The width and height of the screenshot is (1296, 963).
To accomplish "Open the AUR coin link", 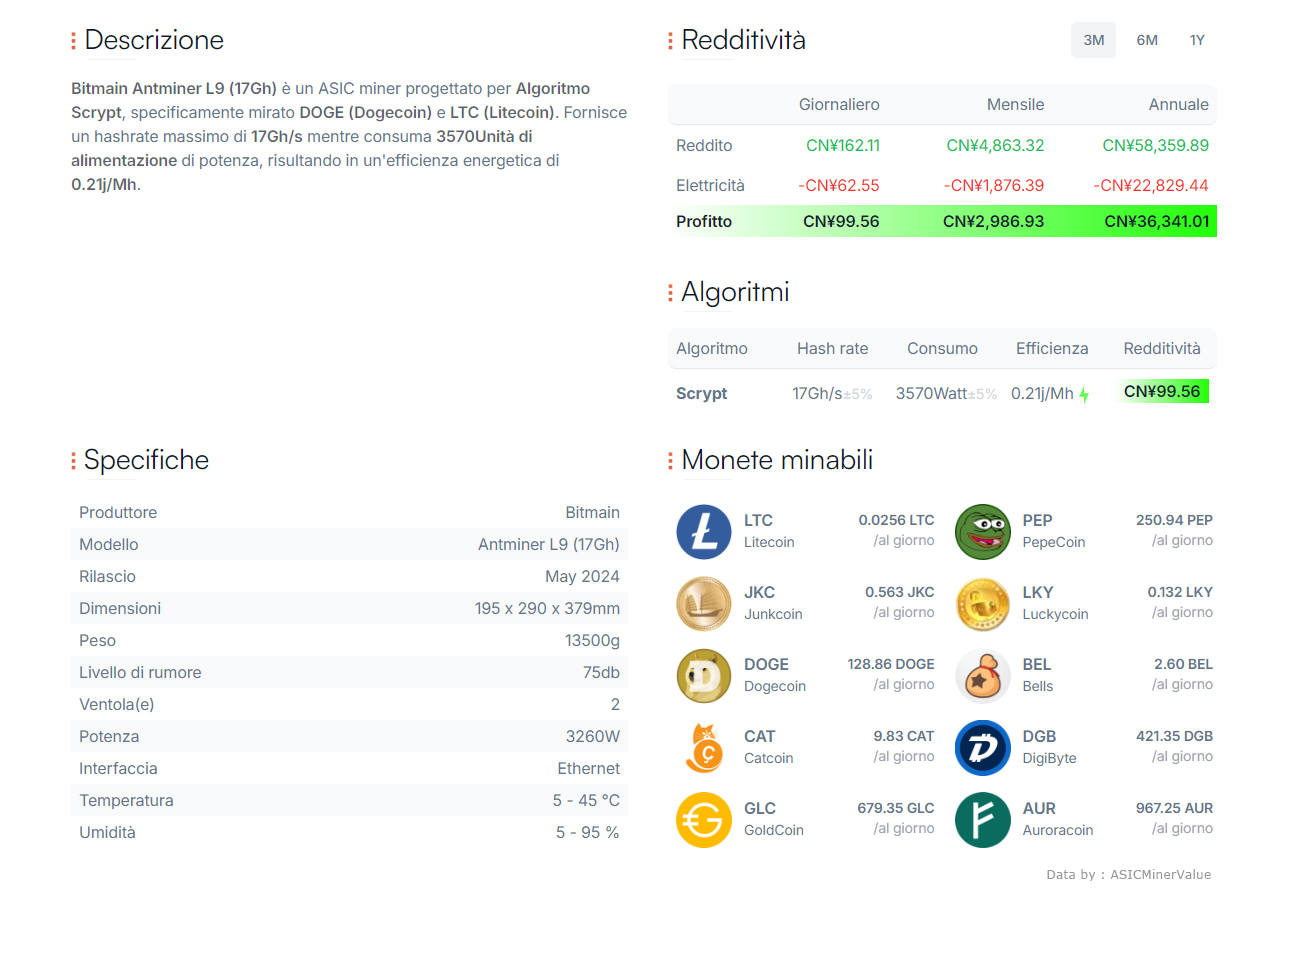I will (x=1039, y=808).
